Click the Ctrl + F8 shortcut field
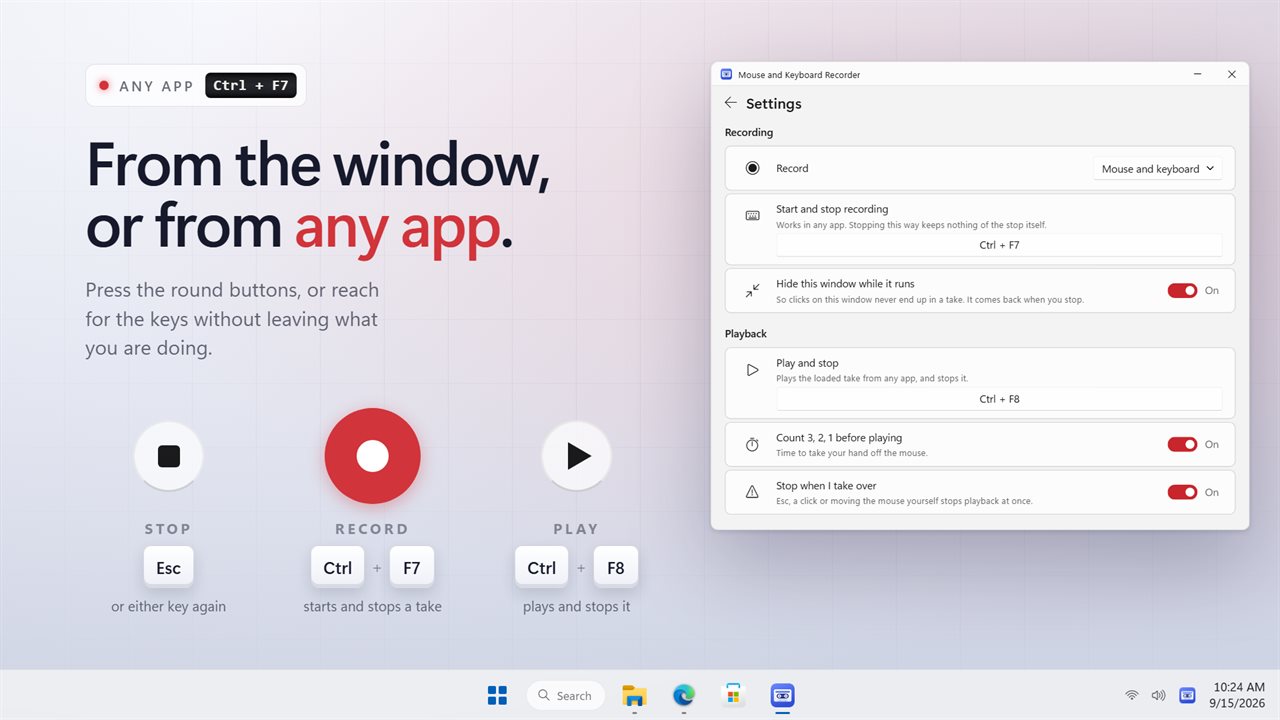The width and height of the screenshot is (1280, 720). [x=999, y=399]
